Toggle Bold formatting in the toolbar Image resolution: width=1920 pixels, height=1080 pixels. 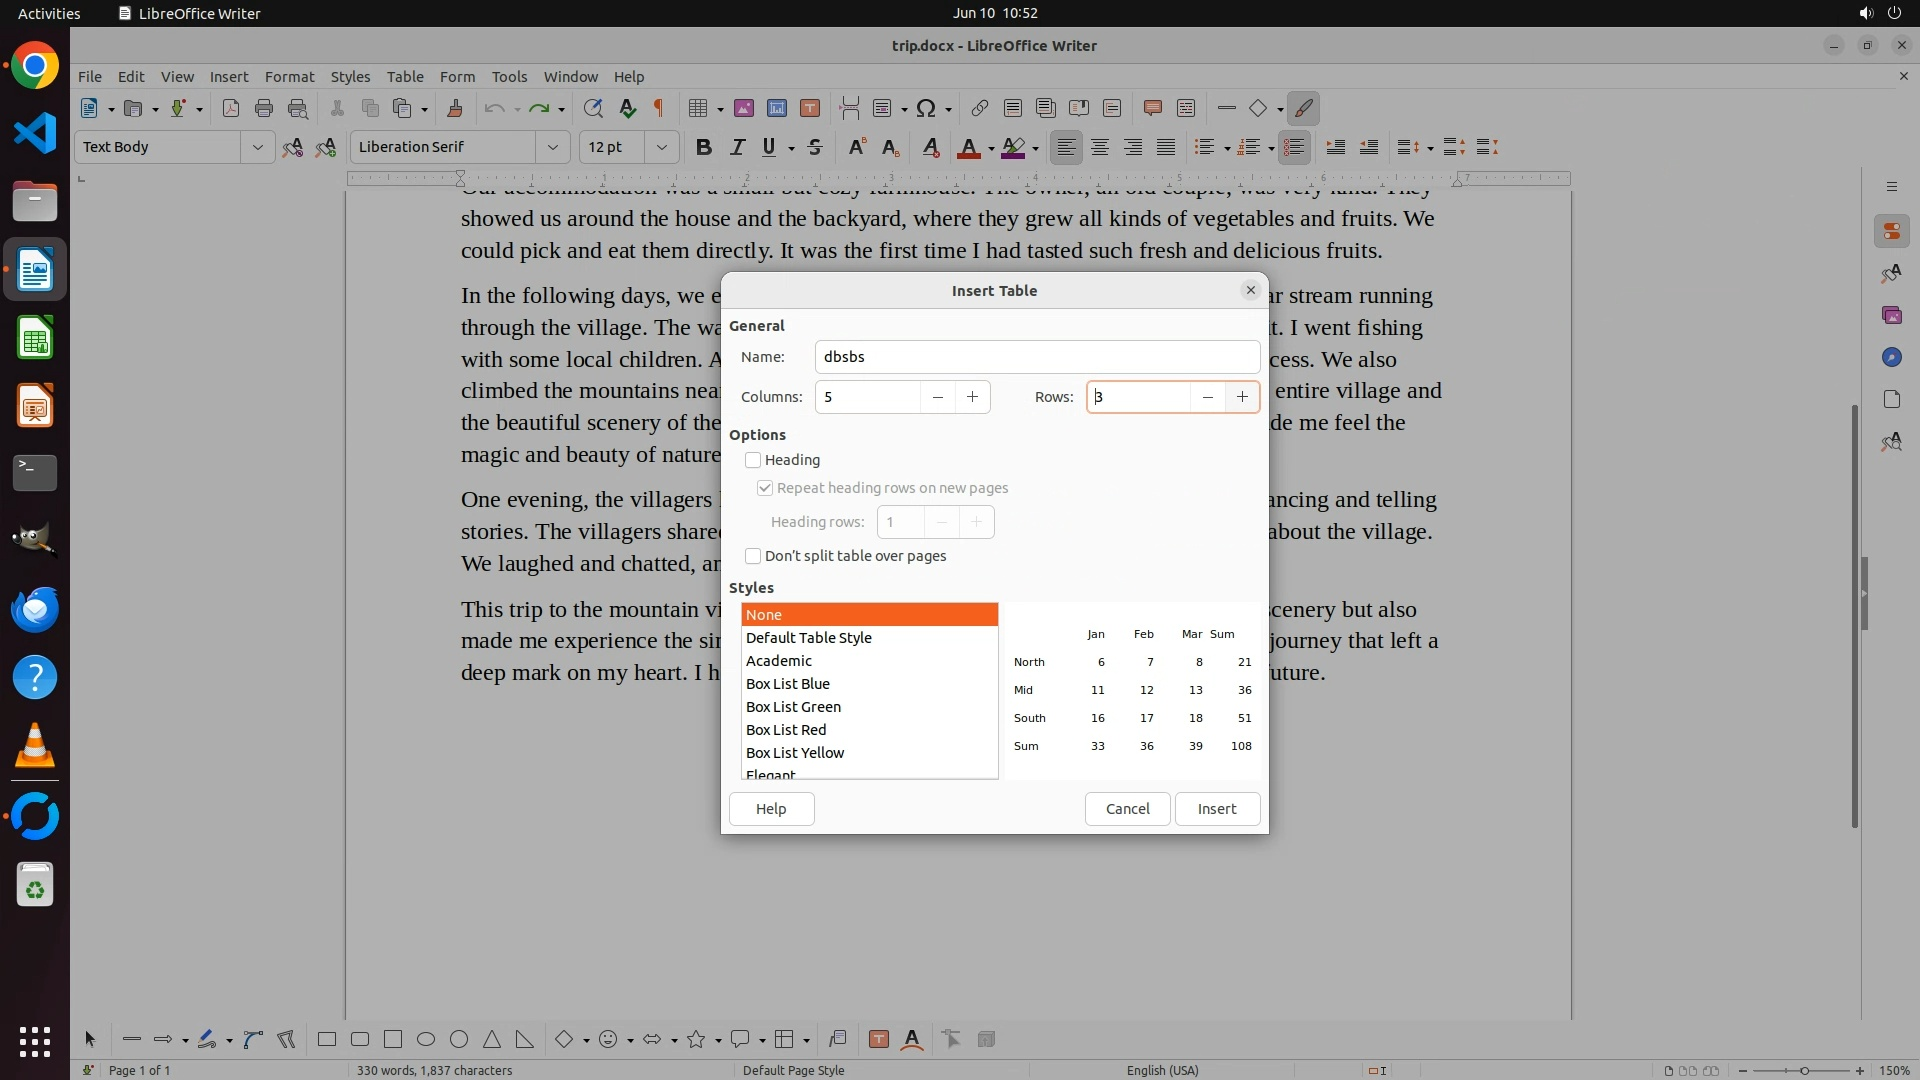703,147
